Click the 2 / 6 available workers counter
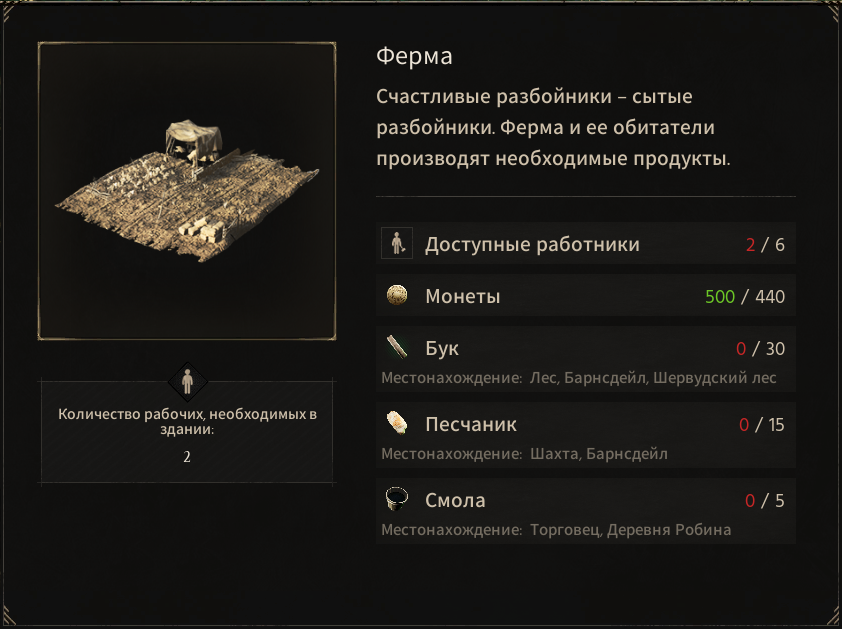 point(764,245)
